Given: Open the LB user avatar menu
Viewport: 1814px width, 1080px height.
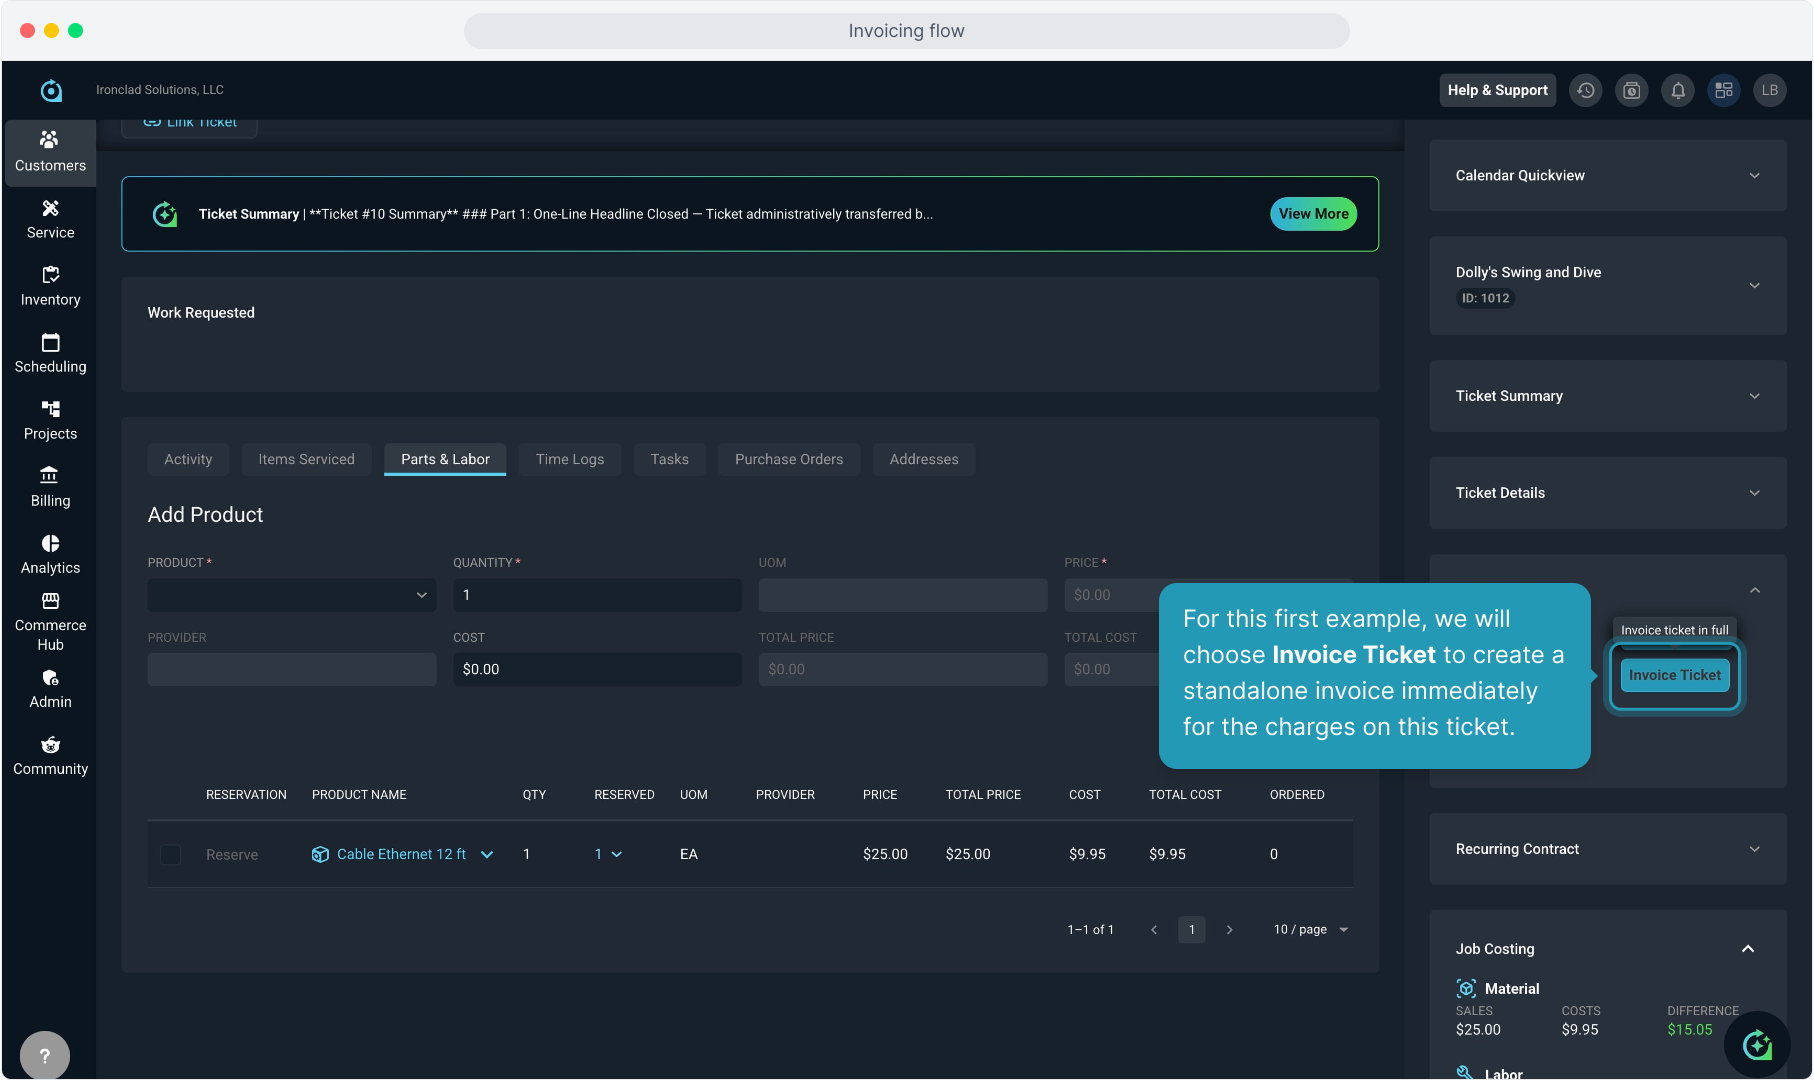Looking at the screenshot, I should (1770, 90).
